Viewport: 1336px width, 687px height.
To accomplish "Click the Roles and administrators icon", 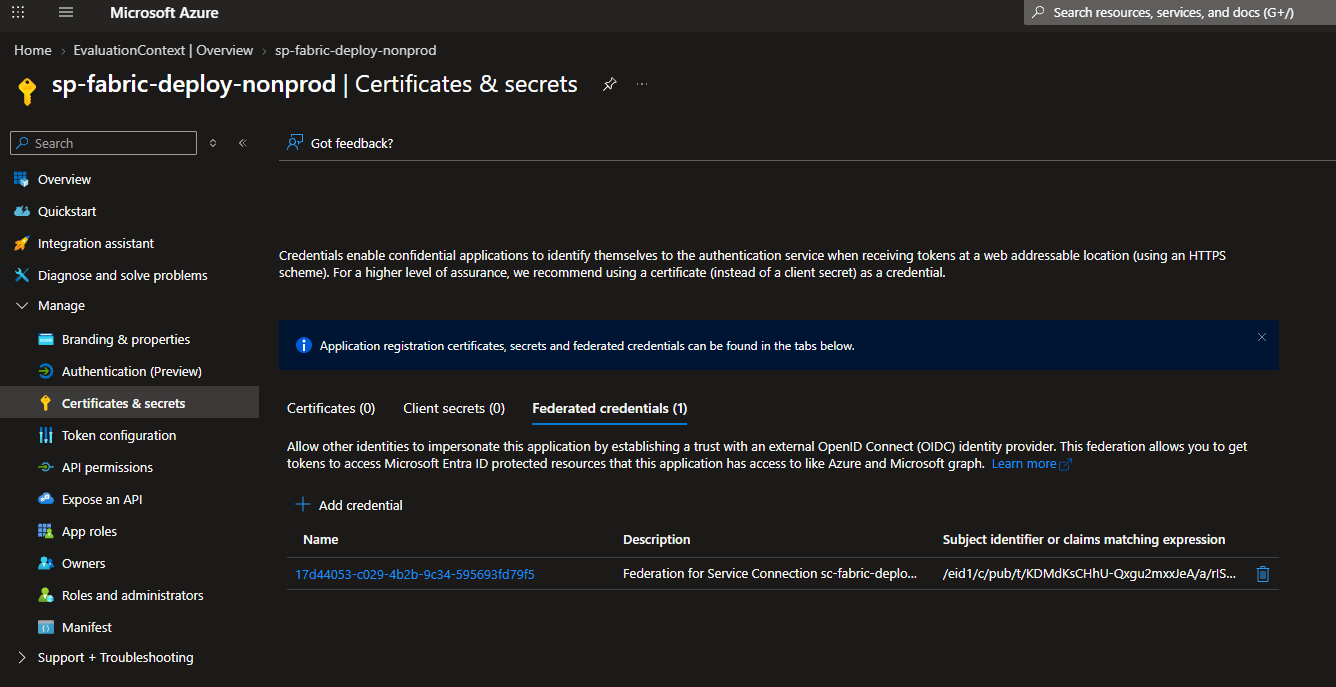I will 45,595.
